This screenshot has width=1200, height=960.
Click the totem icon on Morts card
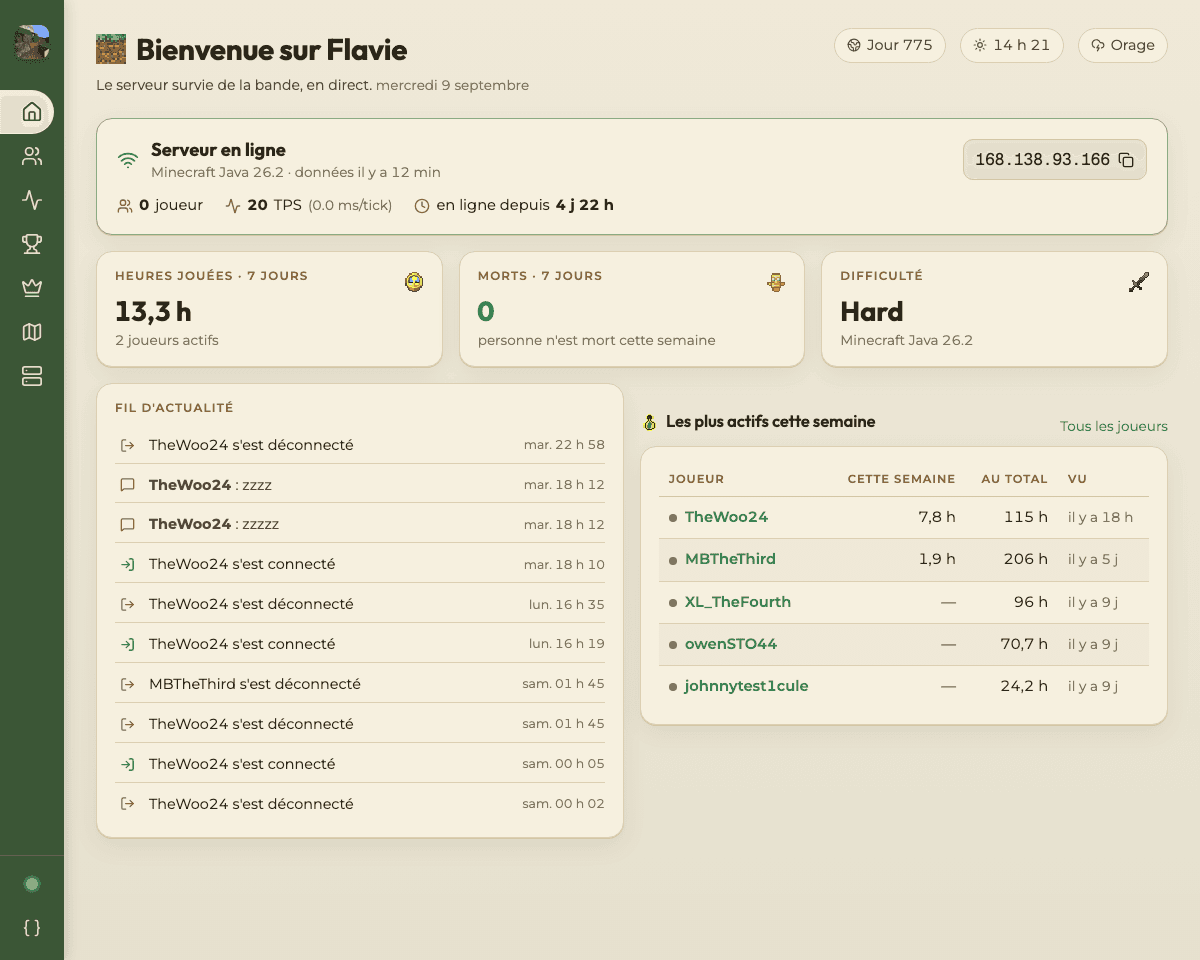pyautogui.click(x=776, y=282)
